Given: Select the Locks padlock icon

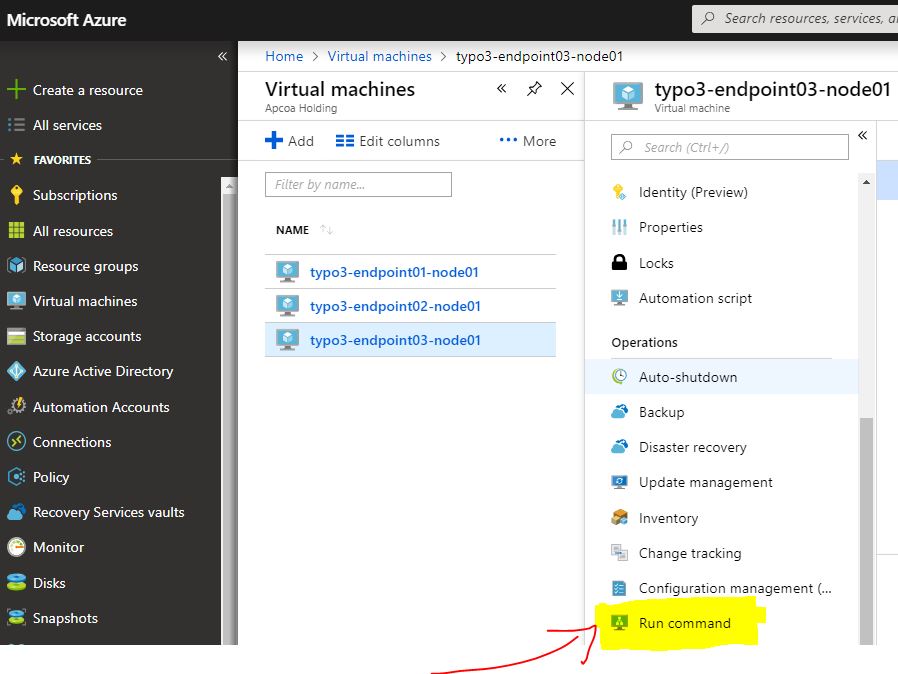Looking at the screenshot, I should pyautogui.click(x=619, y=263).
